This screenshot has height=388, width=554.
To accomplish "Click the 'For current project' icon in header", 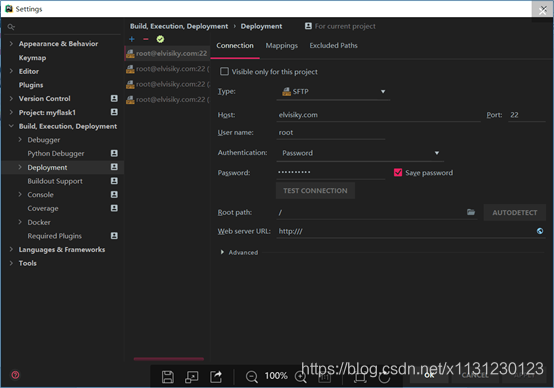I will pos(308,26).
